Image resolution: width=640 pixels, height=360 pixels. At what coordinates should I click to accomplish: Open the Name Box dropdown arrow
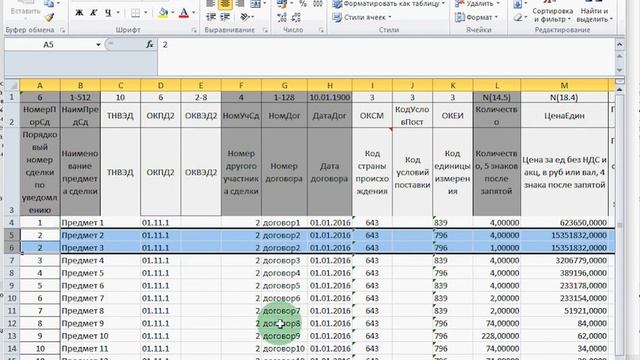pyautogui.click(x=98, y=44)
